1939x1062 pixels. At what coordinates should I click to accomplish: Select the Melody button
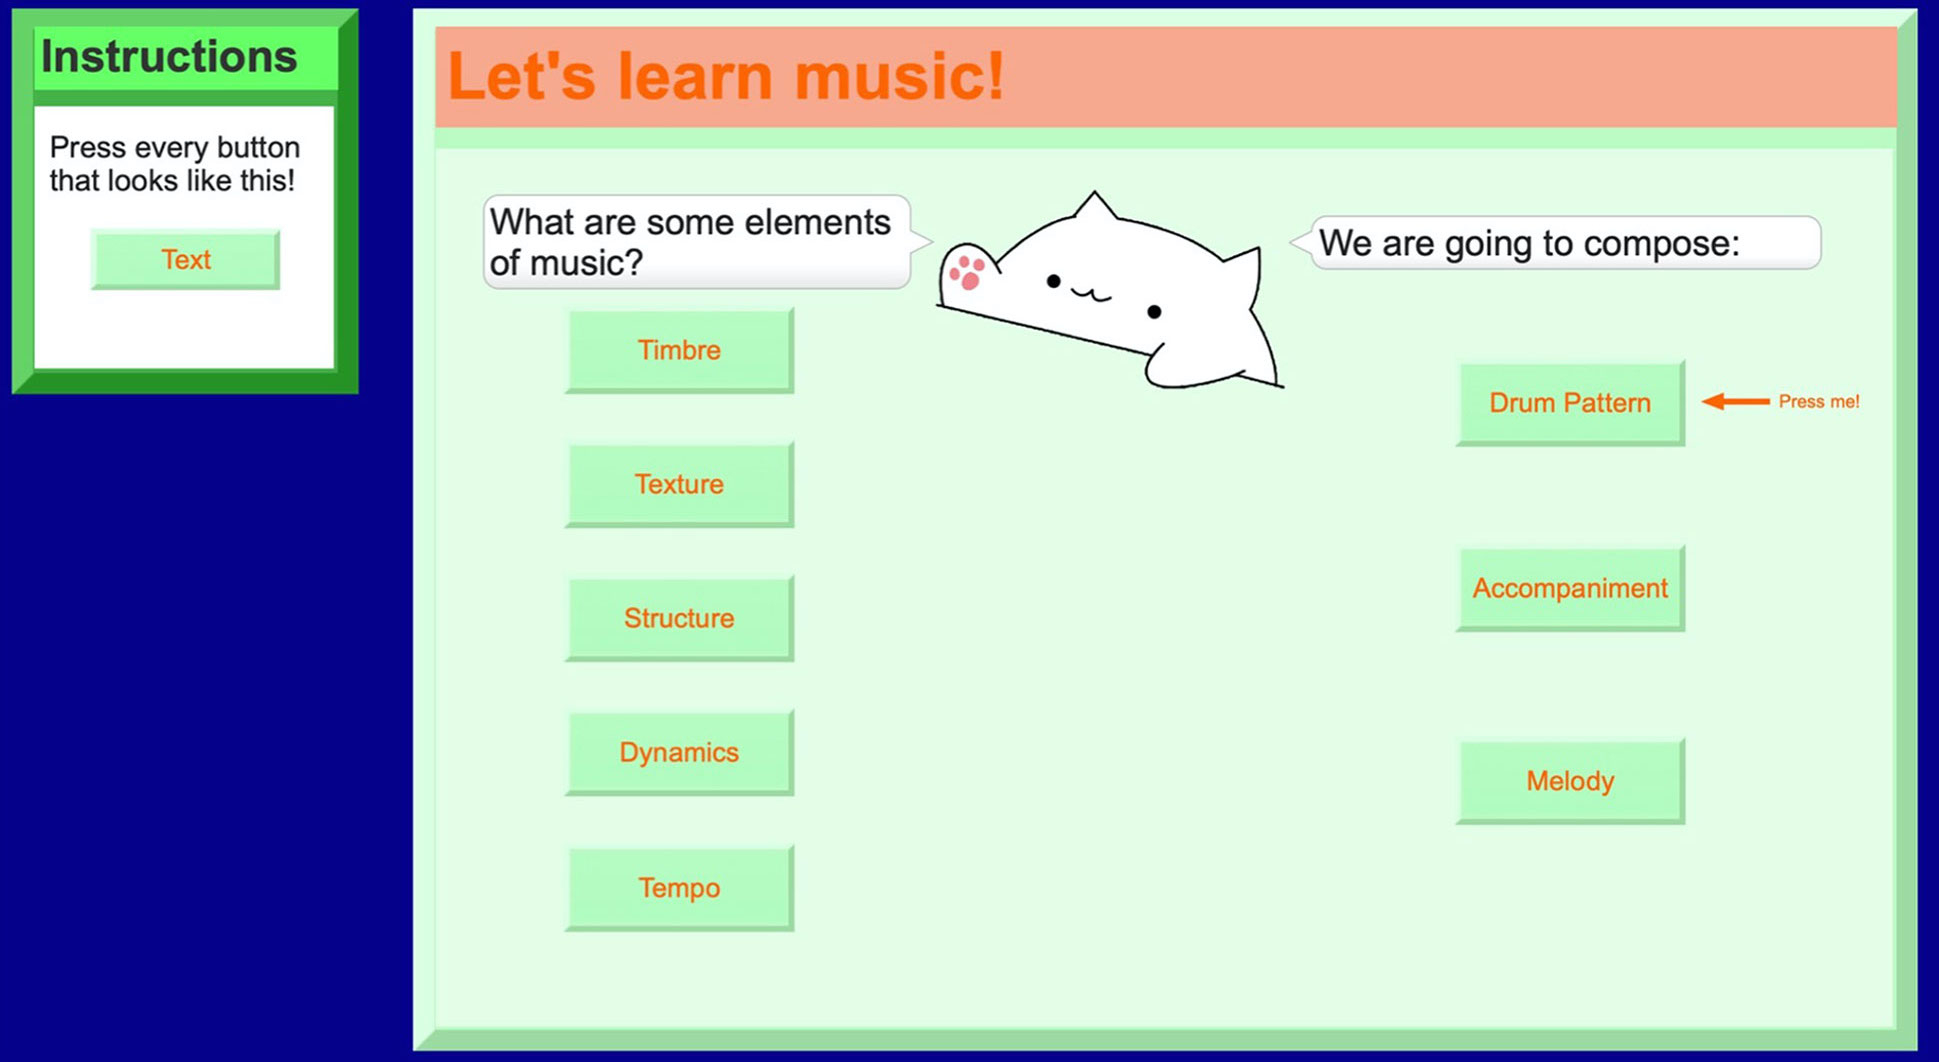pyautogui.click(x=1570, y=781)
